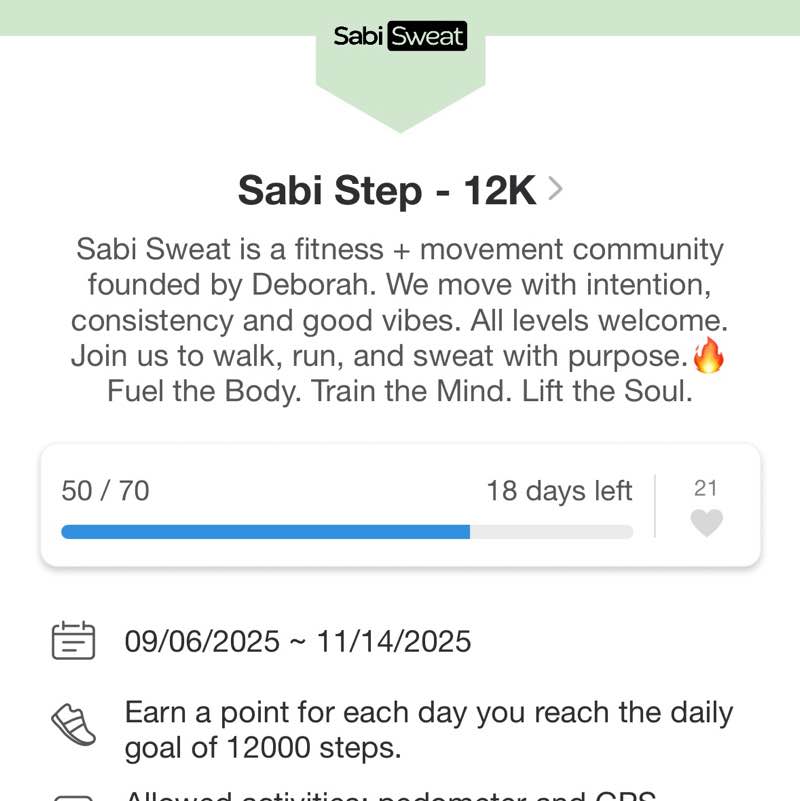Tap the Sabi Sweat logo badge
This screenshot has width=800, height=801.
tap(400, 37)
